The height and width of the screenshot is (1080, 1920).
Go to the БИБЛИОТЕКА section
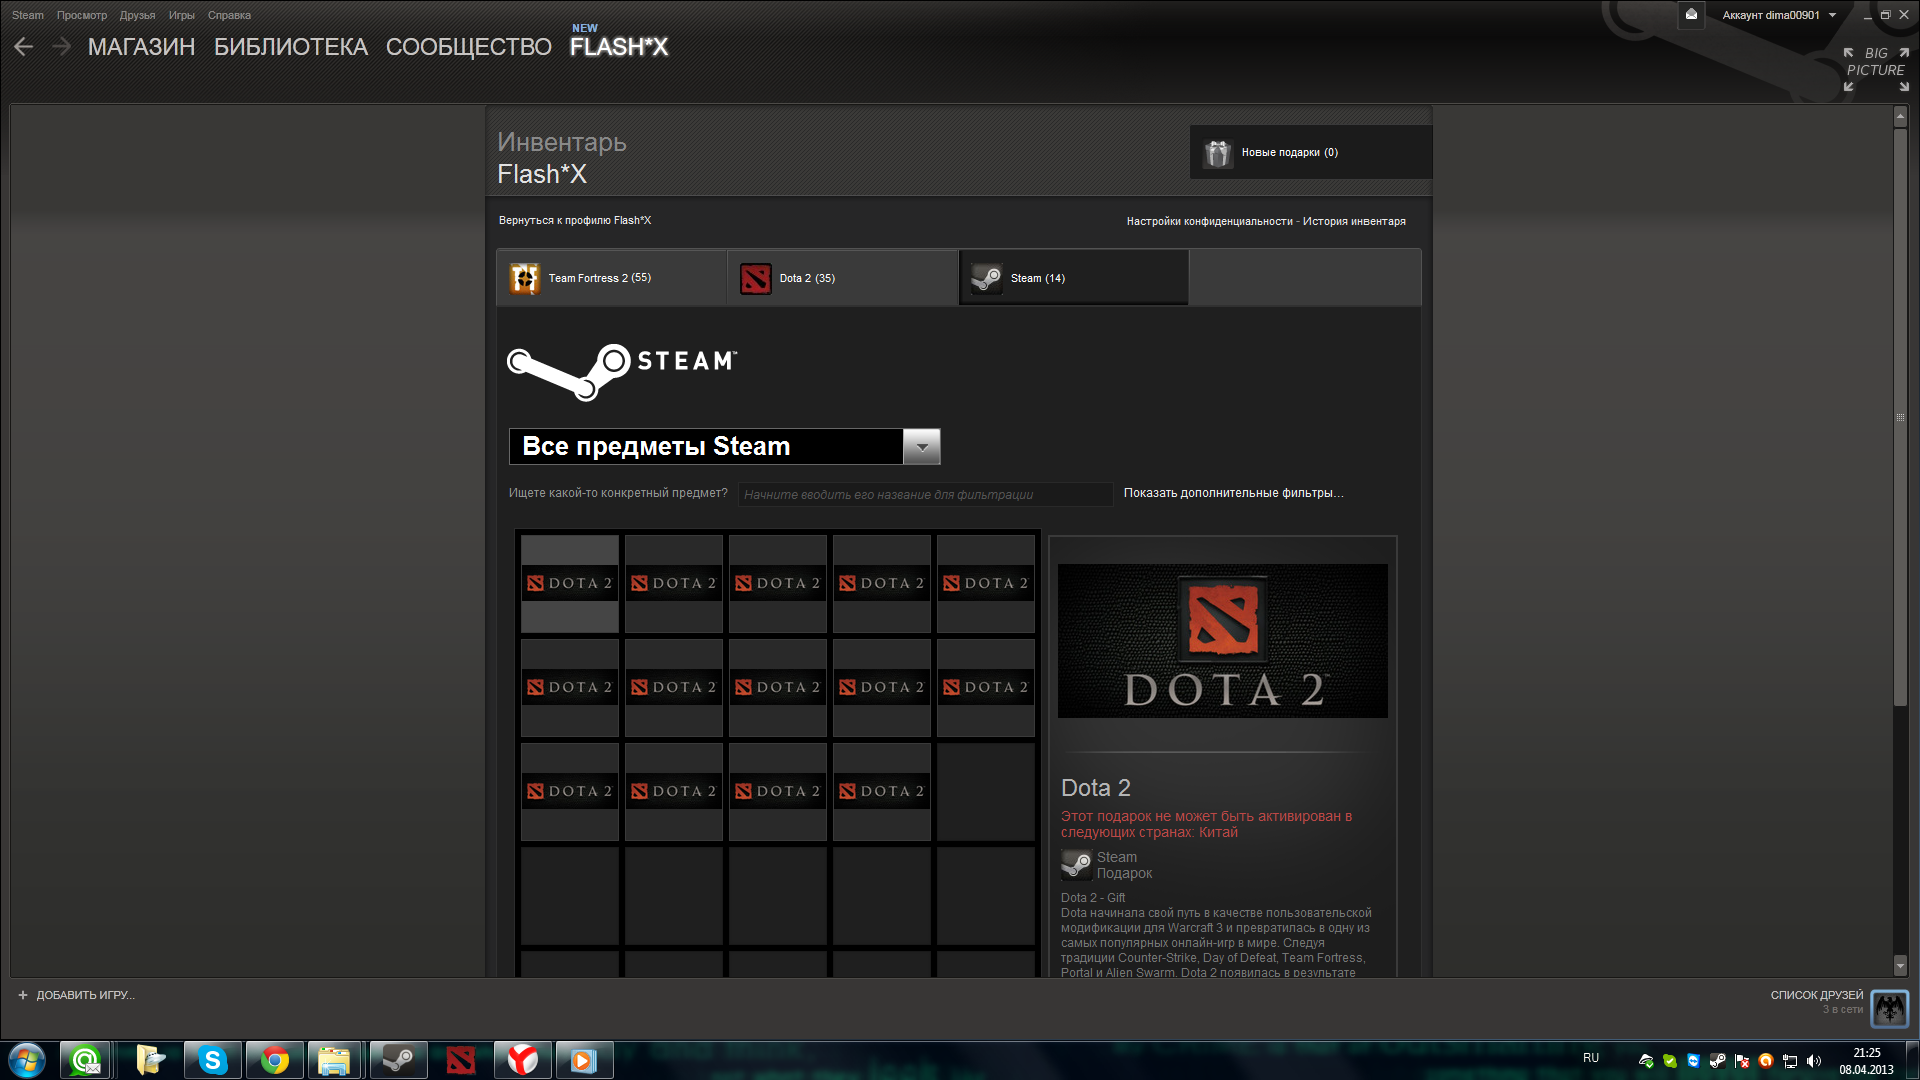click(x=291, y=47)
